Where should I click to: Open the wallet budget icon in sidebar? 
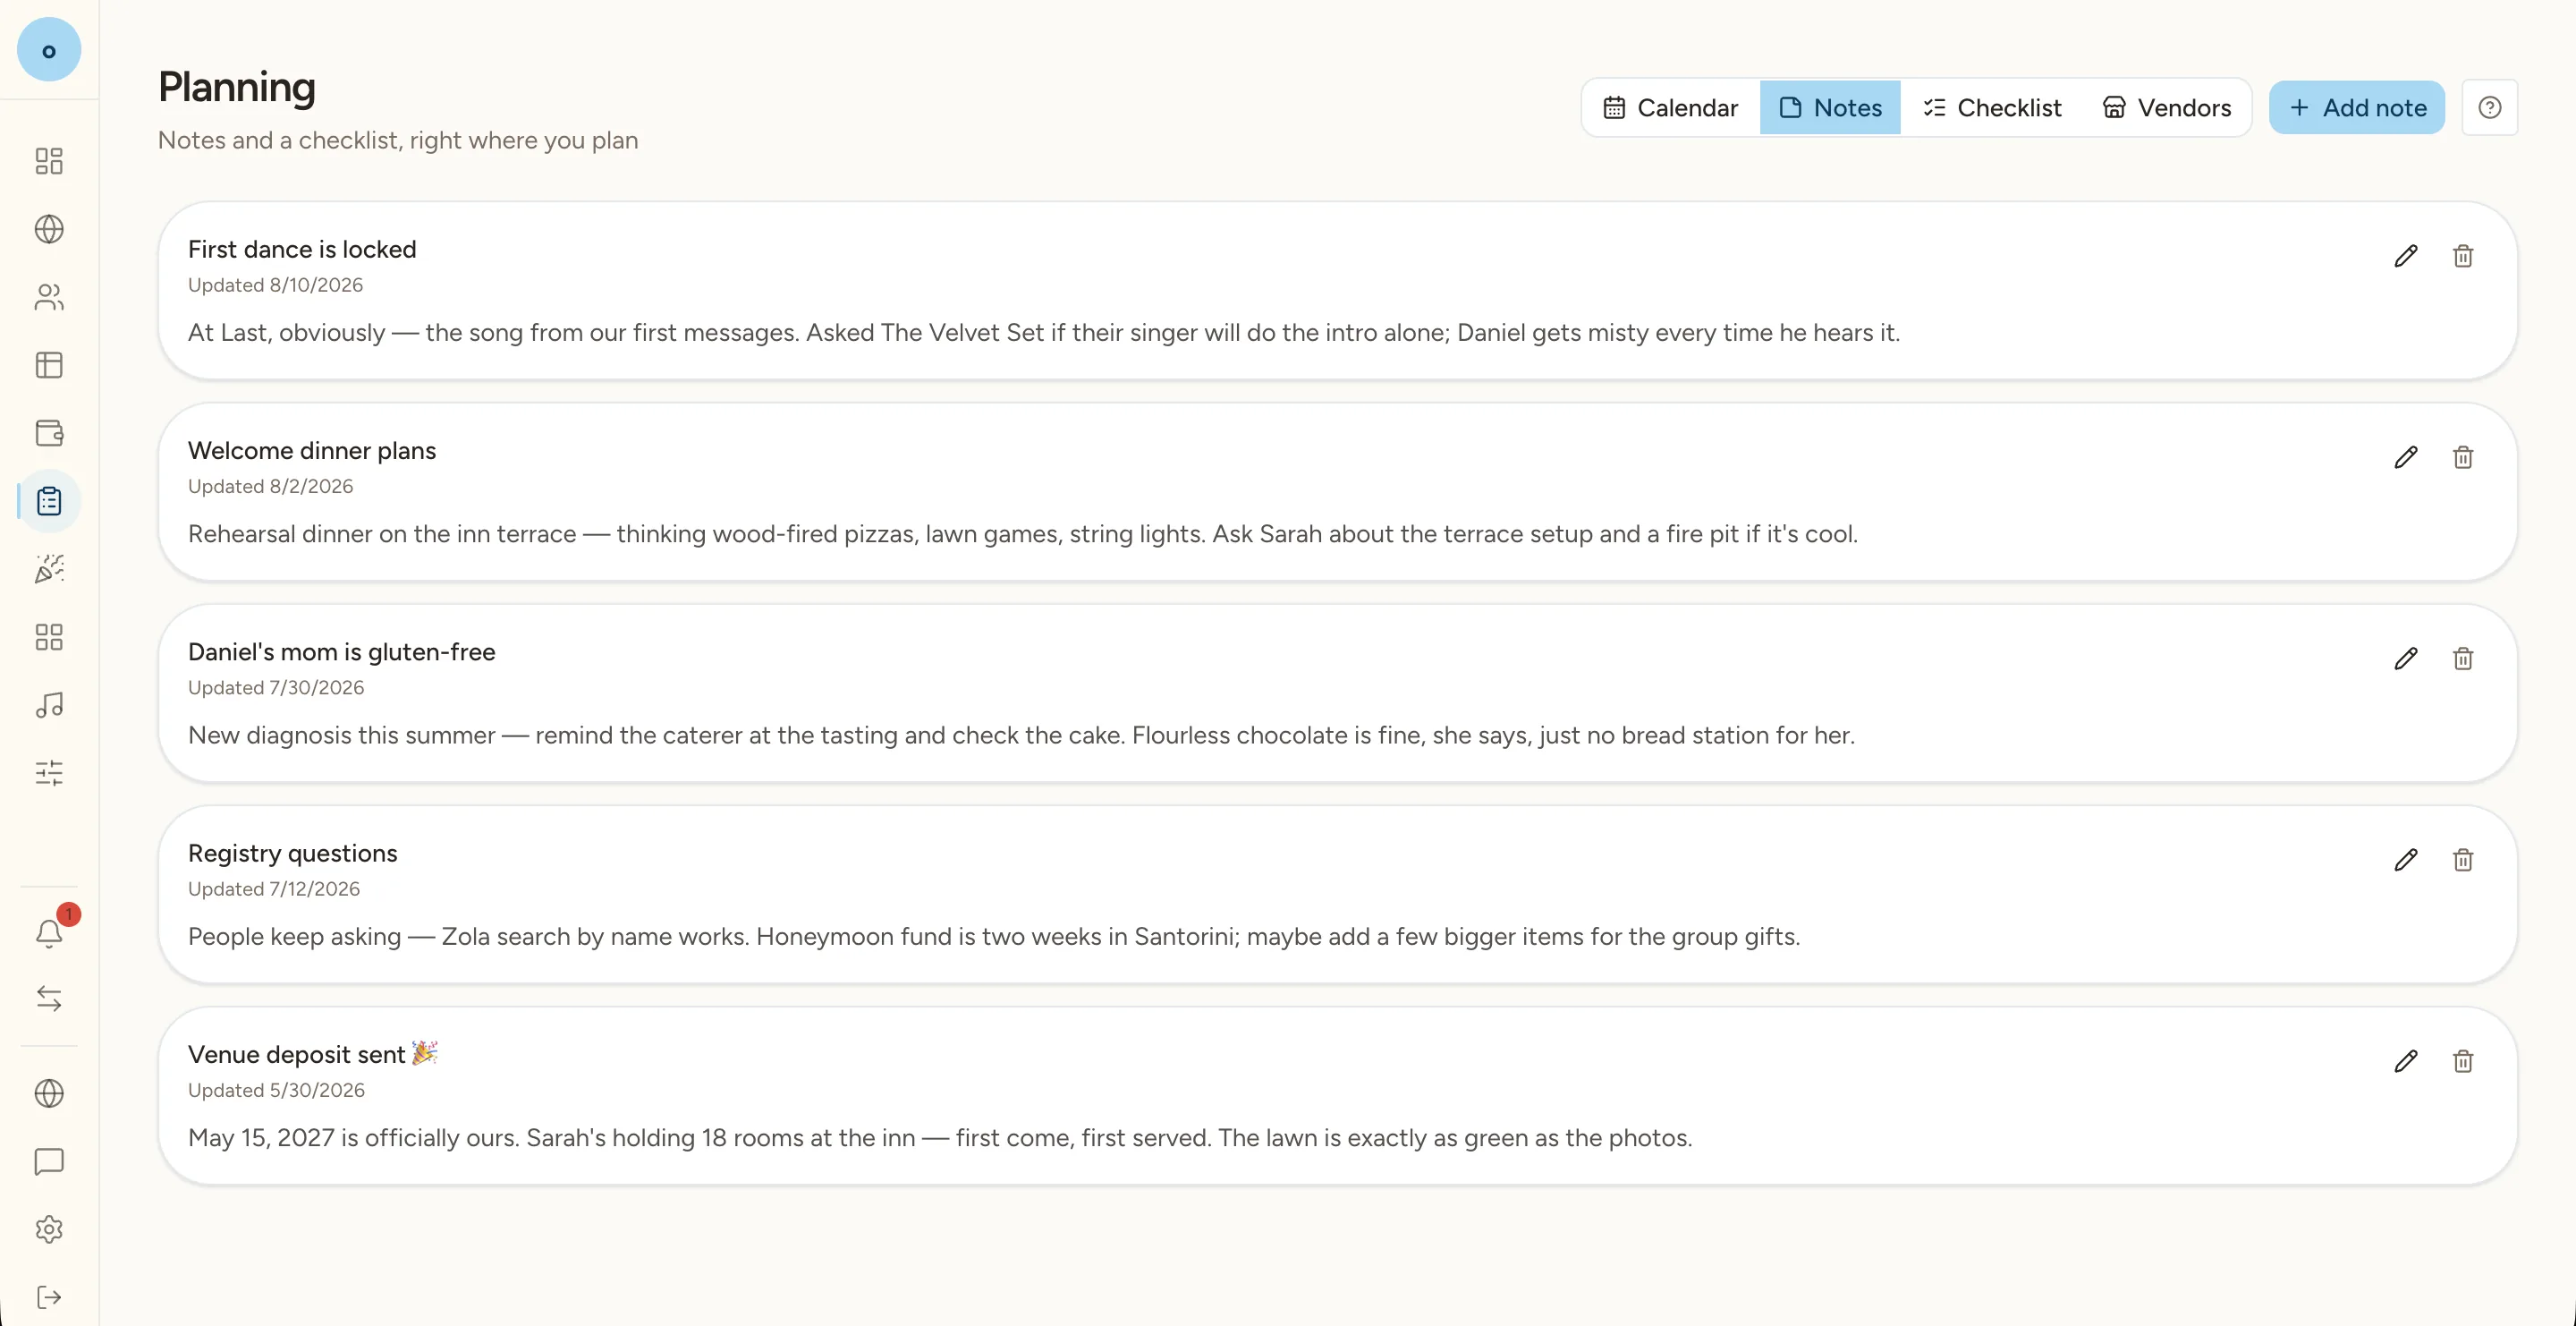point(49,433)
